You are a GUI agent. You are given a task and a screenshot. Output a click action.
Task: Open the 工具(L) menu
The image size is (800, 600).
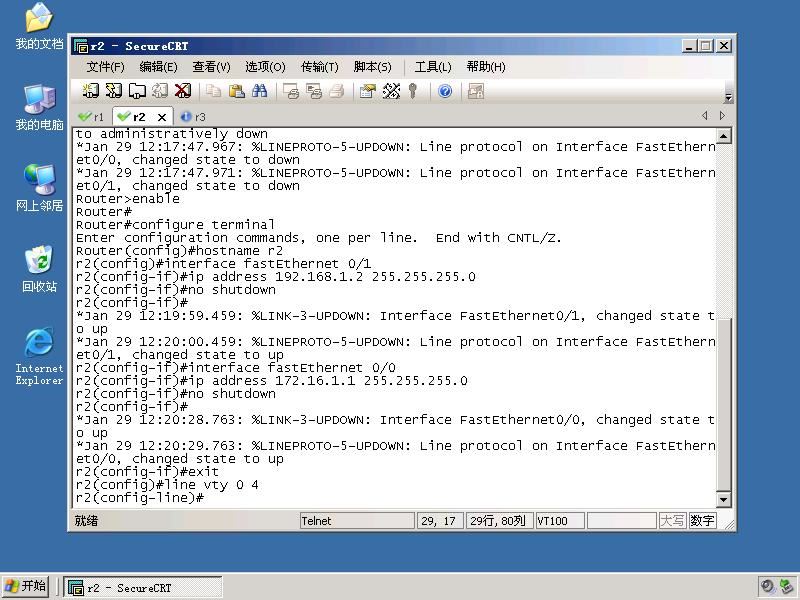[x=433, y=67]
